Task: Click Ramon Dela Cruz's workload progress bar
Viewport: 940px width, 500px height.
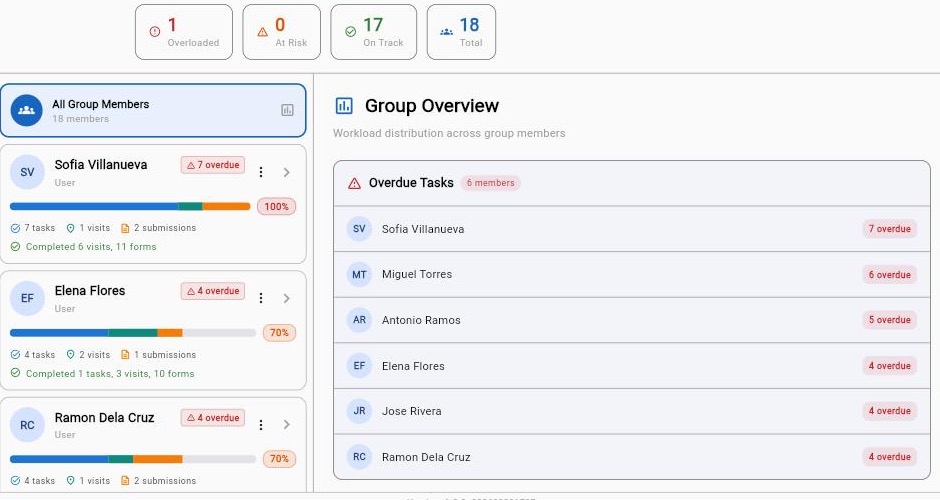Action: tap(133, 459)
